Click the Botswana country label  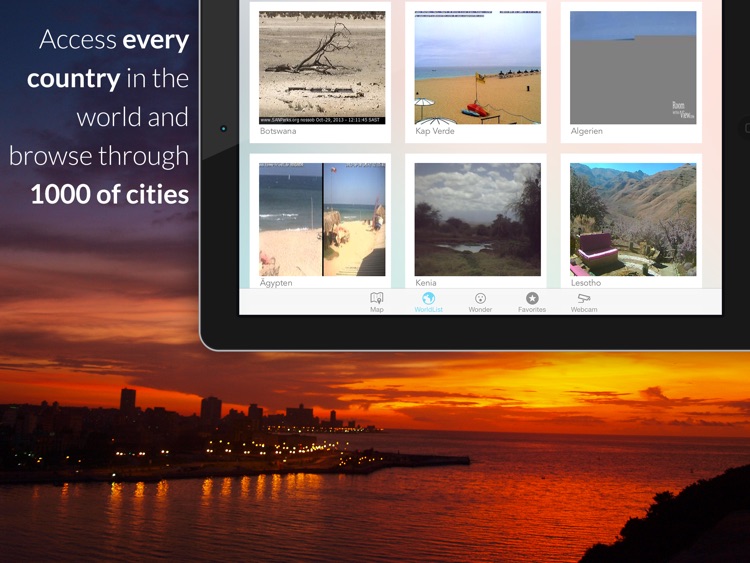click(x=278, y=131)
